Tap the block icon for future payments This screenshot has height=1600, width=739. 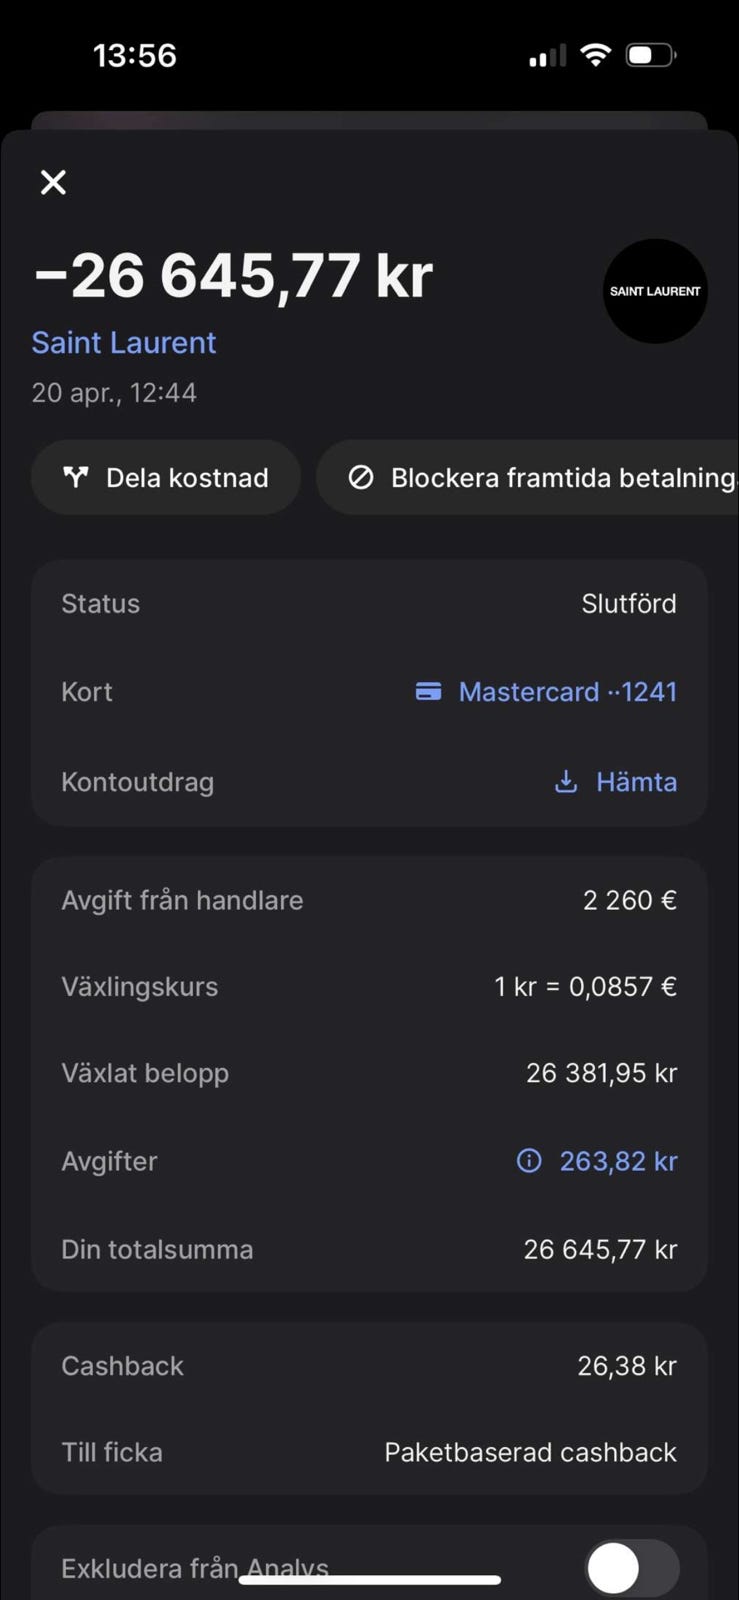[x=361, y=478]
